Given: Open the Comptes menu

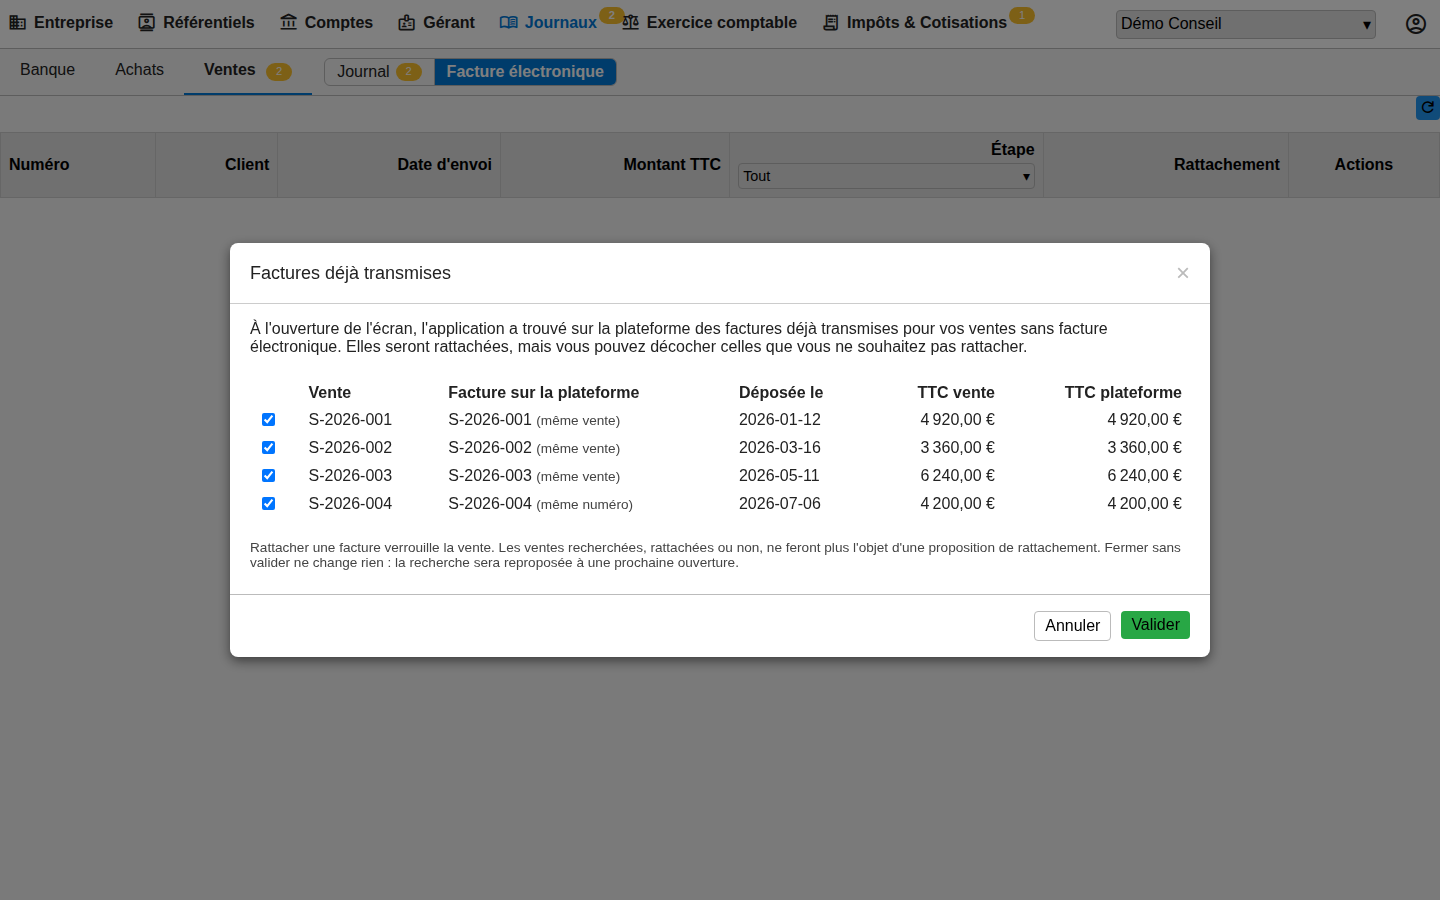Looking at the screenshot, I should [327, 23].
